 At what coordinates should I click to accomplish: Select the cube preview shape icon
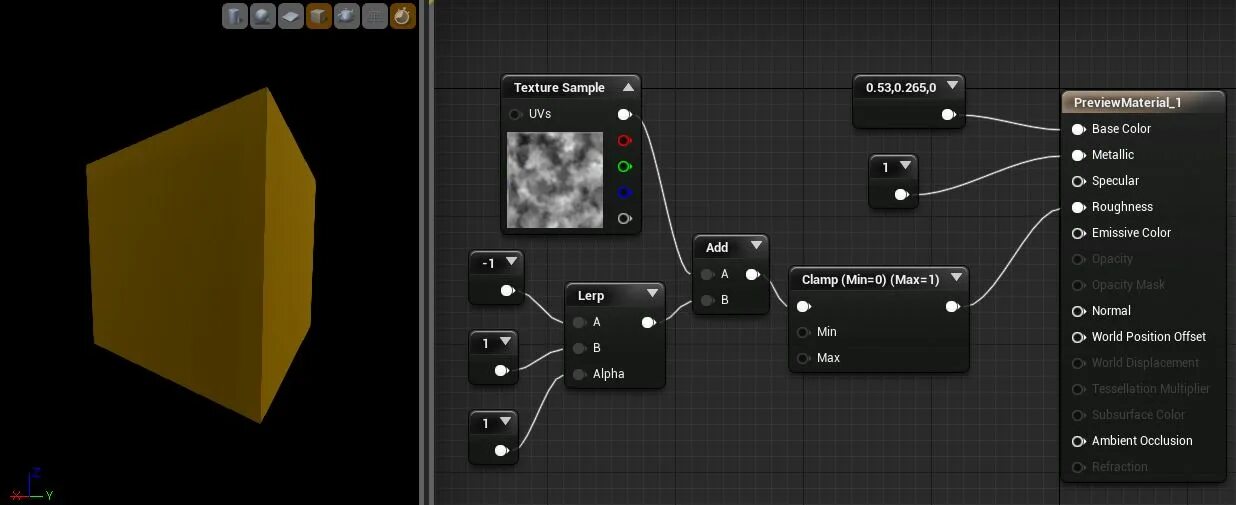coord(319,16)
